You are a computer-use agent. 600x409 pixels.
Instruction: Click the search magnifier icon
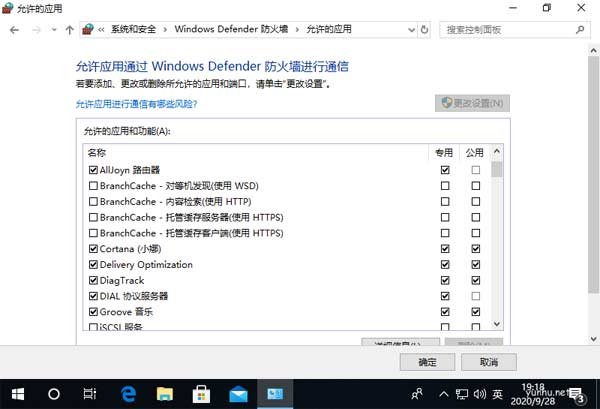point(580,29)
